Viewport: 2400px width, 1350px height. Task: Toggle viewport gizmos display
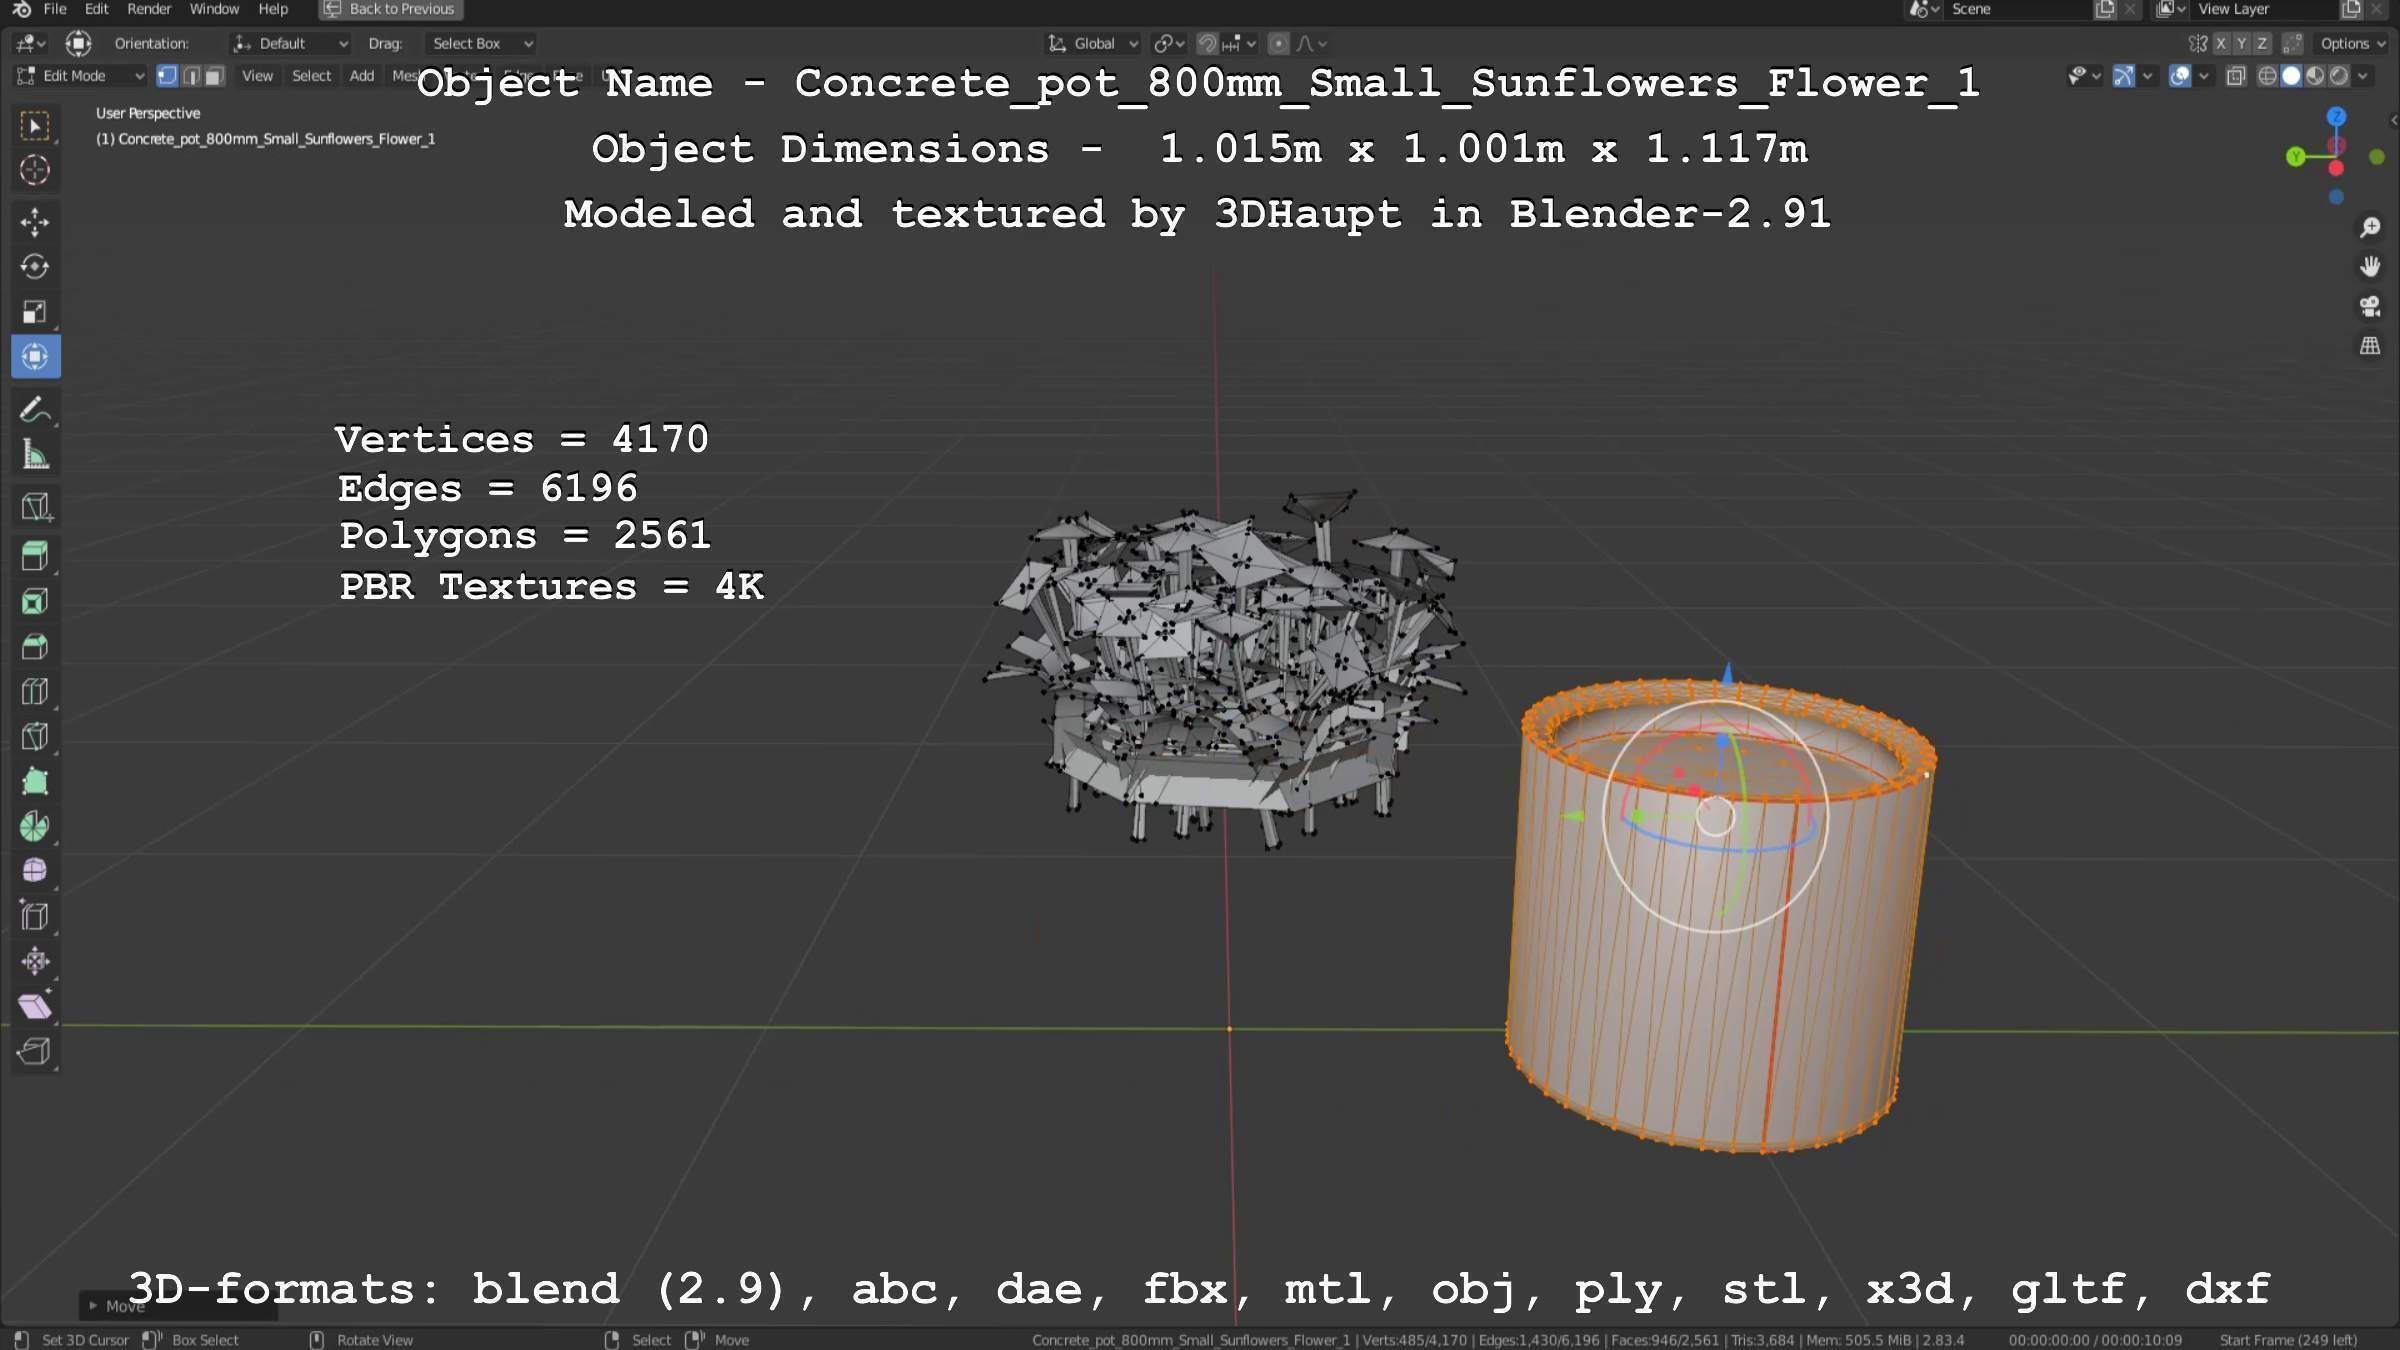[x=2124, y=76]
